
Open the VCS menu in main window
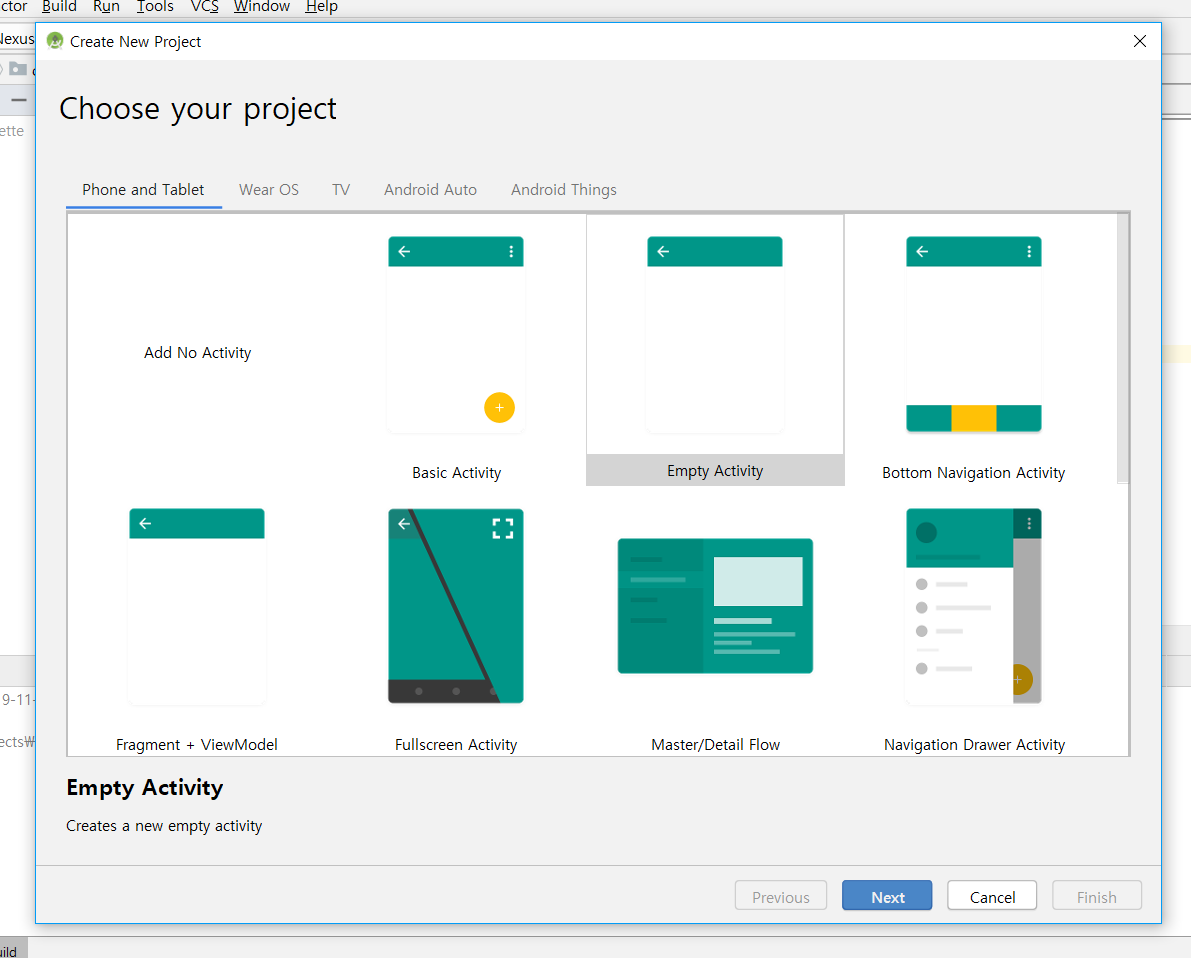point(204,6)
